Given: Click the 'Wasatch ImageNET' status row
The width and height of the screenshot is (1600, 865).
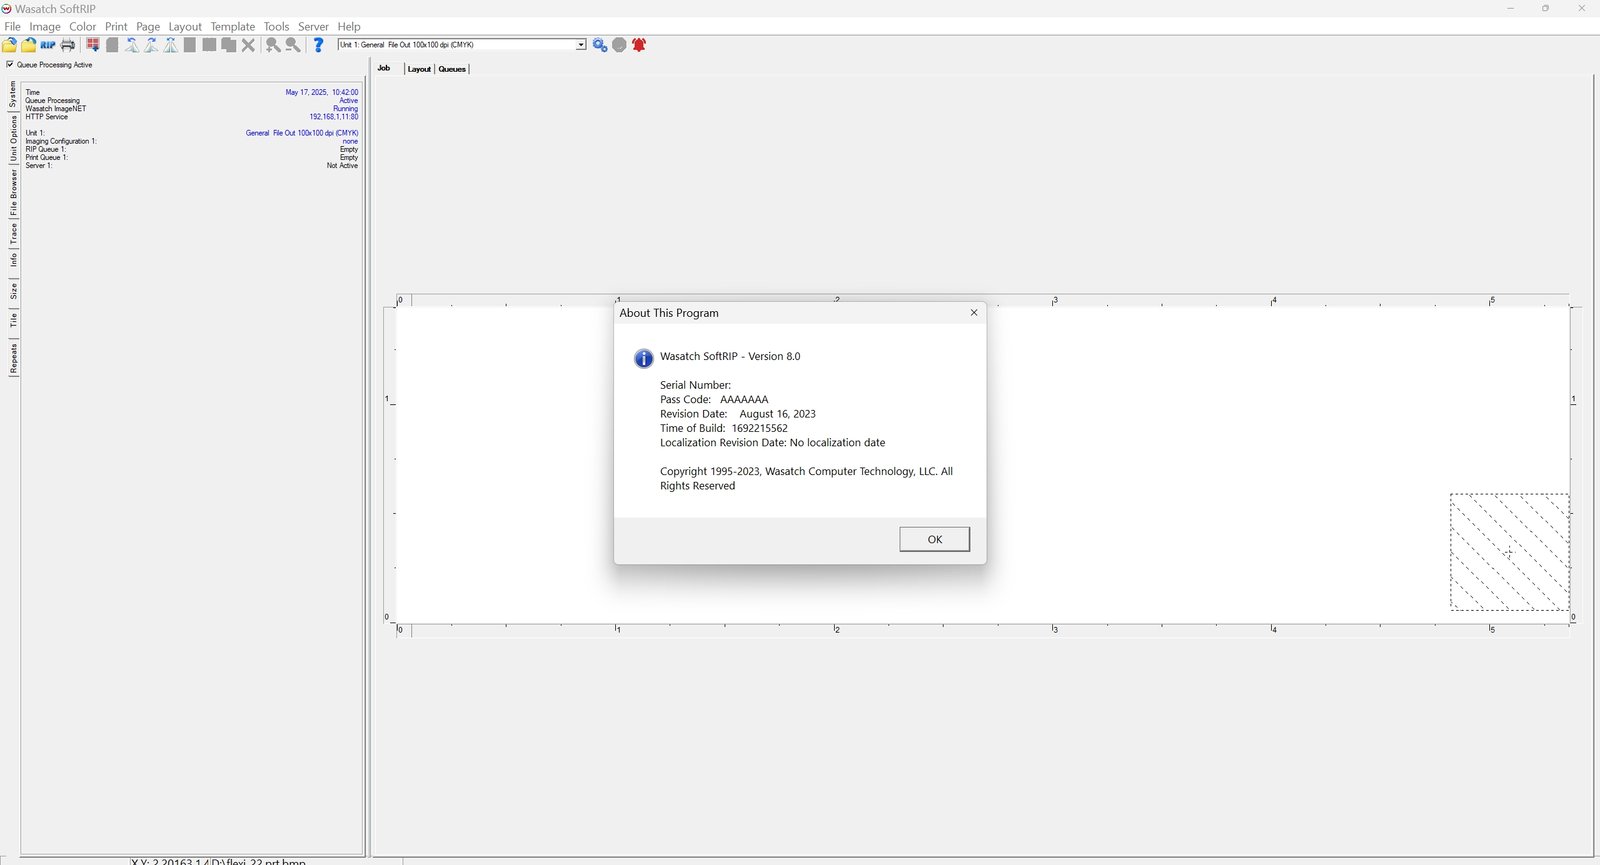Looking at the screenshot, I should click(x=192, y=109).
